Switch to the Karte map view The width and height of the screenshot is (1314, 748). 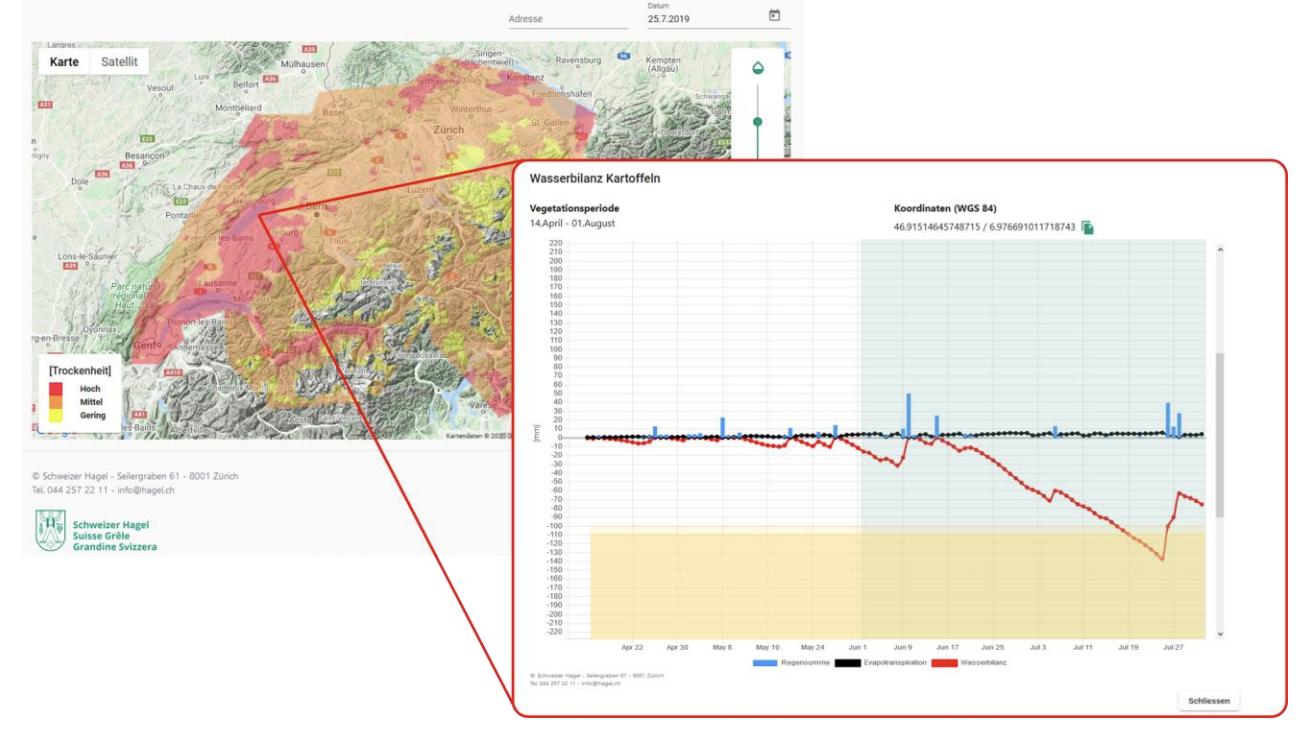(64, 61)
